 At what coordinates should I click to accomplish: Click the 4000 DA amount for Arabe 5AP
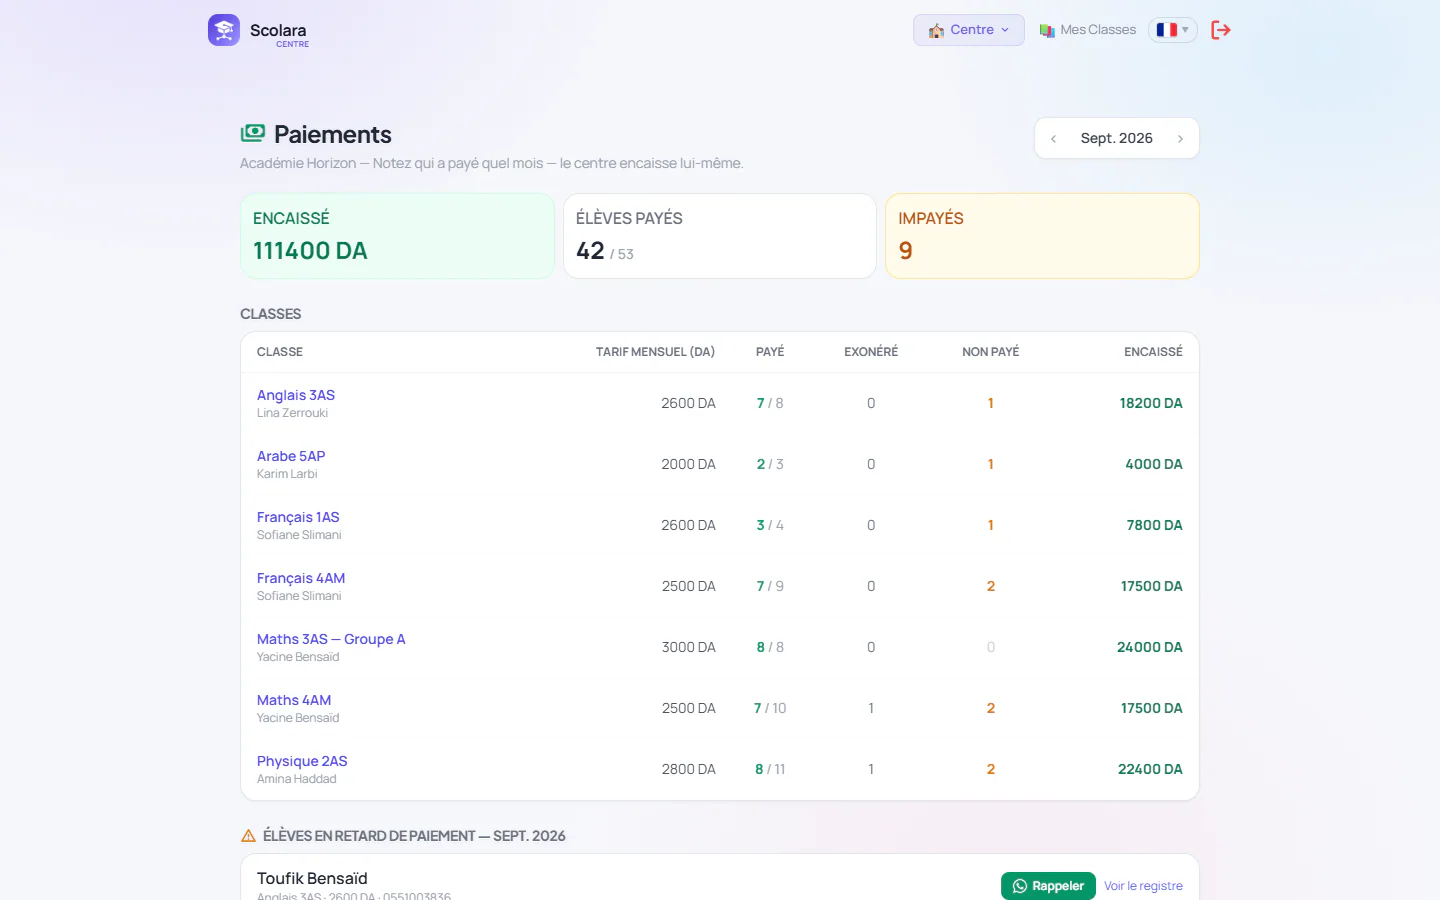(x=1154, y=464)
